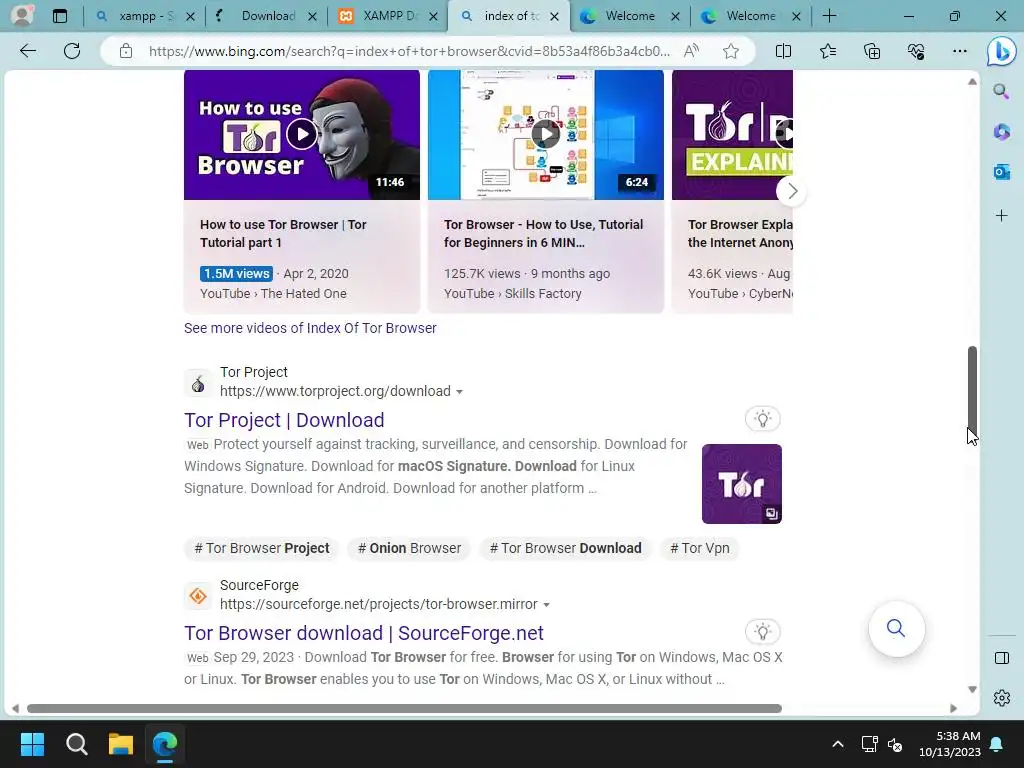Go back with the back arrow
Screen dimensions: 1024x768
click(27, 51)
